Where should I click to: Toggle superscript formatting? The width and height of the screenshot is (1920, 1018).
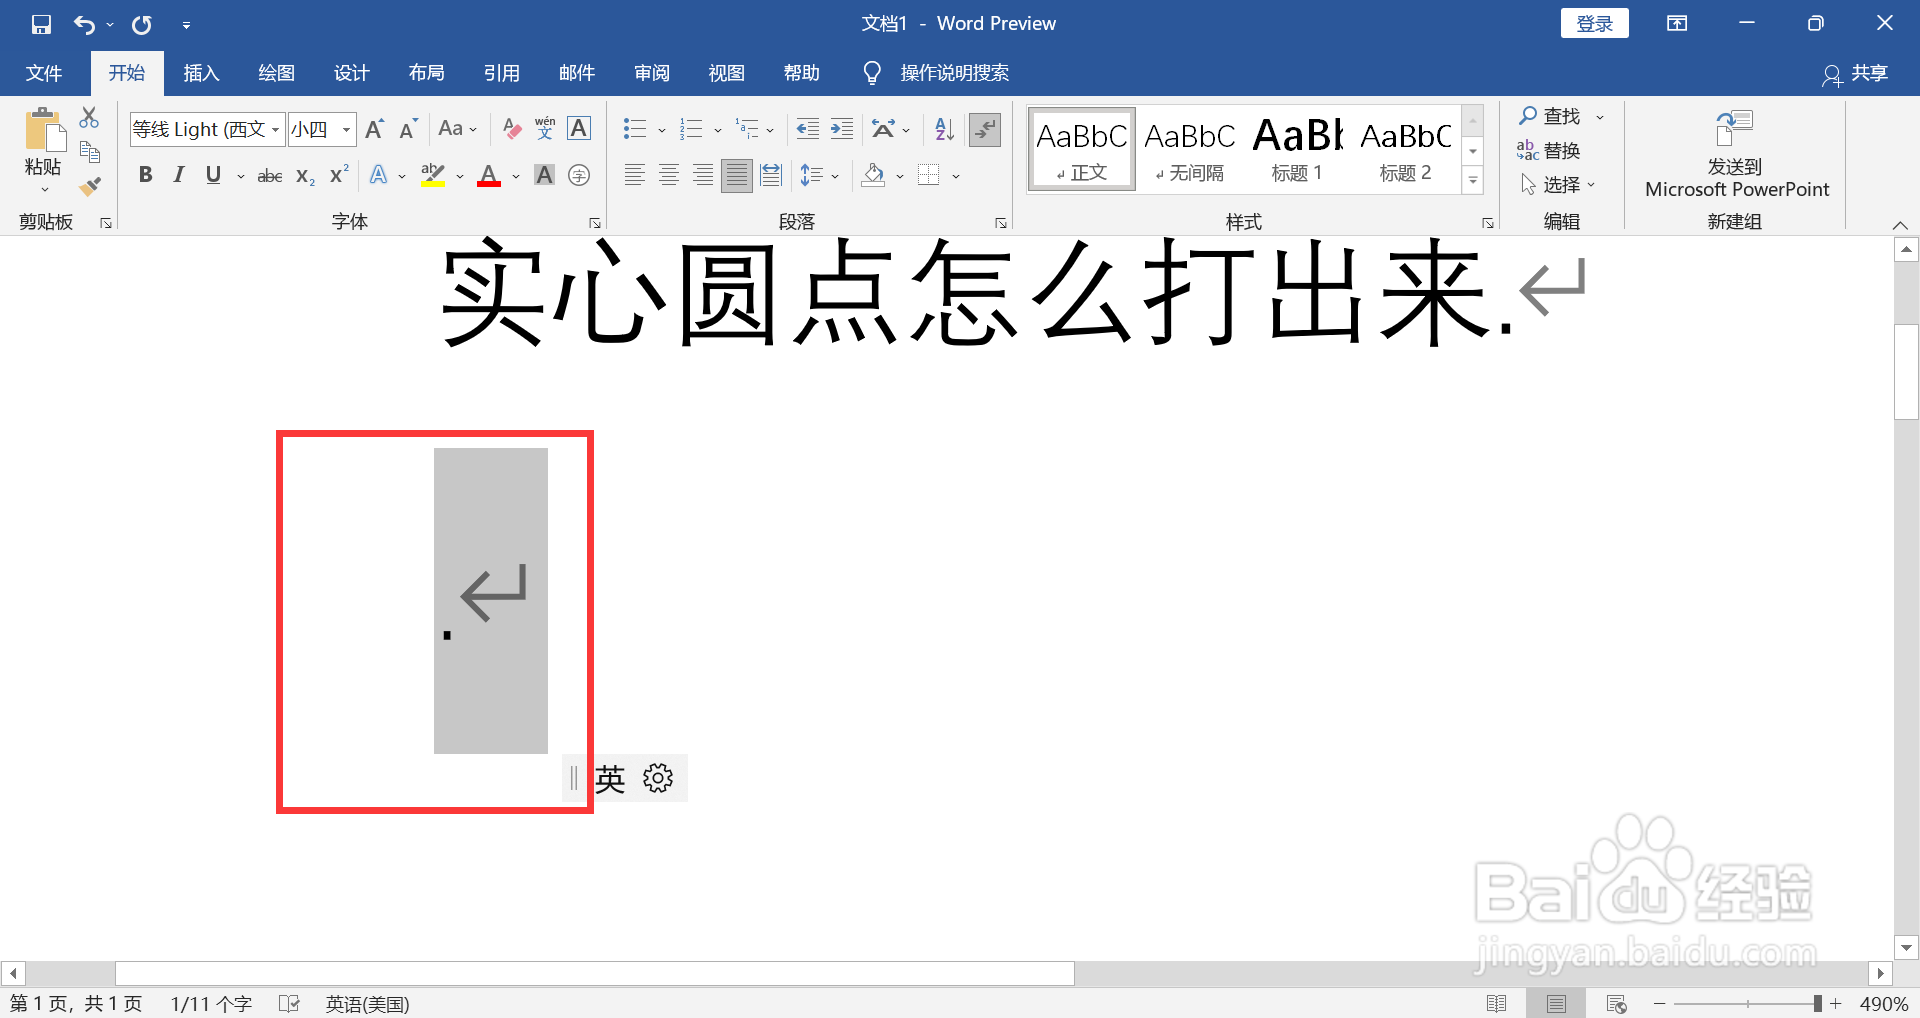point(337,175)
